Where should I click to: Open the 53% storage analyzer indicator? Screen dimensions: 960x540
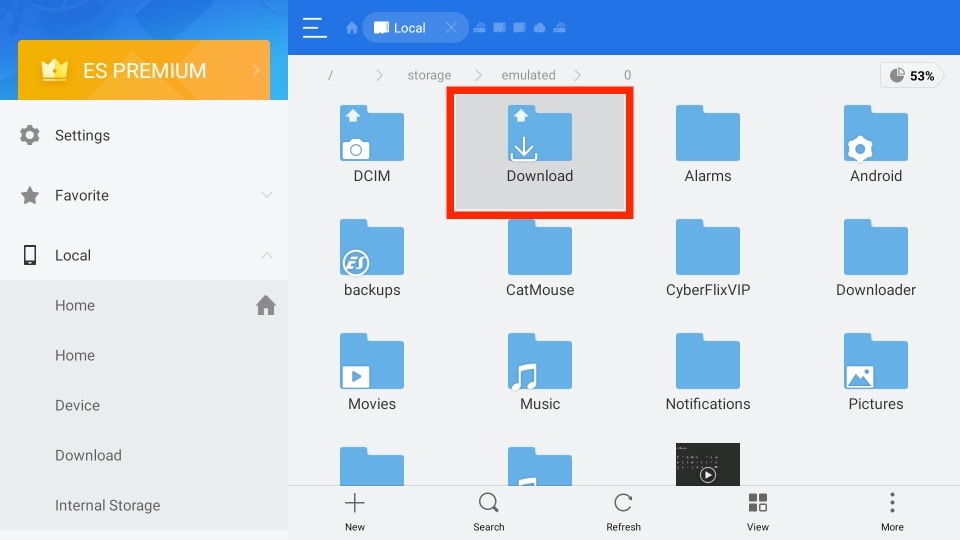[911, 75]
